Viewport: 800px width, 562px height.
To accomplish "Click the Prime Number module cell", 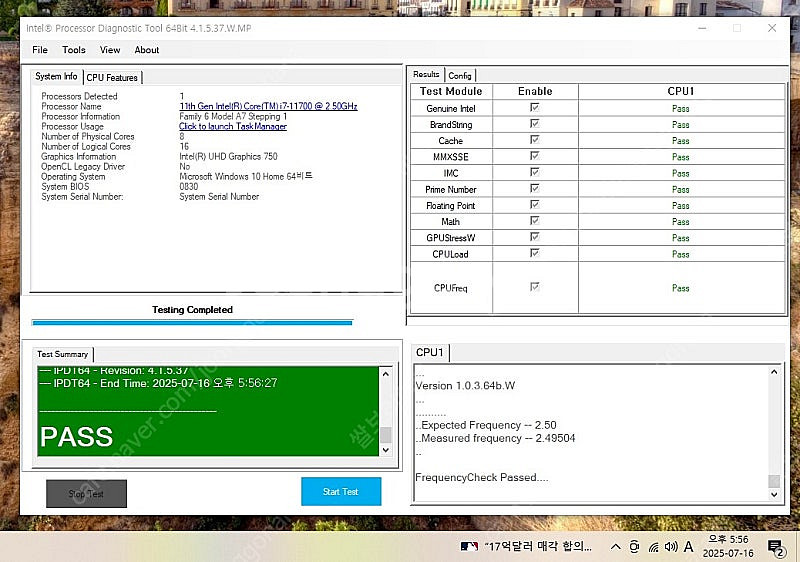I will 451,190.
